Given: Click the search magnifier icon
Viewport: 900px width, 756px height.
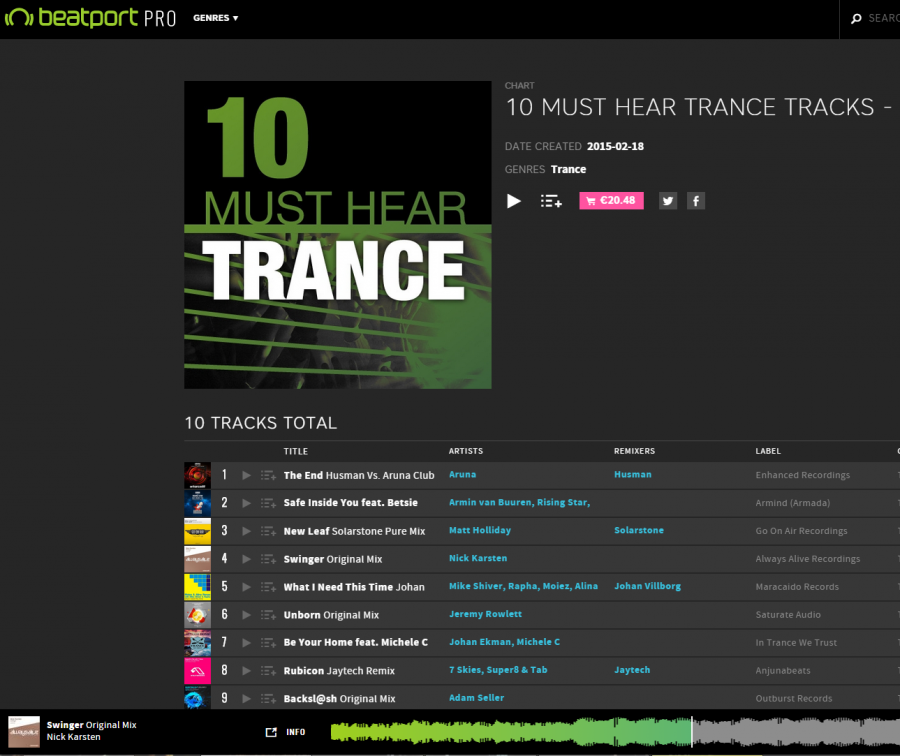Looking at the screenshot, I should coord(856,18).
